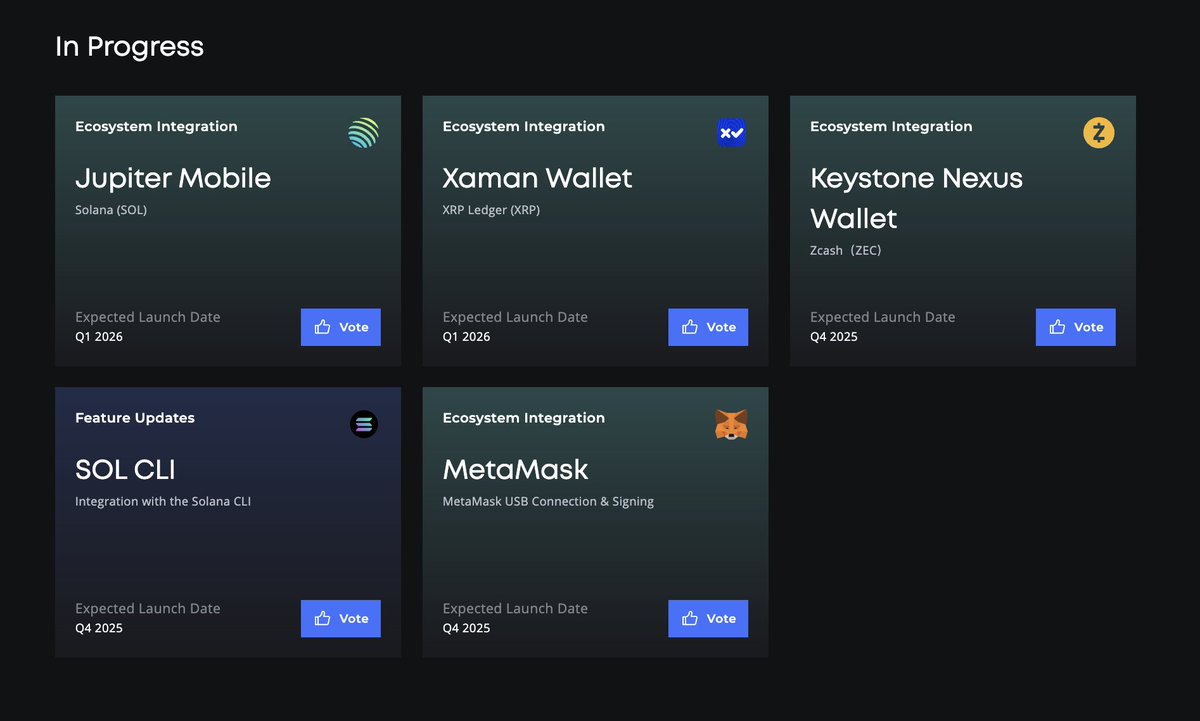Screen dimensions: 1200x721
Task: Click the Xaman Wallet logo icon
Action: point(732,133)
